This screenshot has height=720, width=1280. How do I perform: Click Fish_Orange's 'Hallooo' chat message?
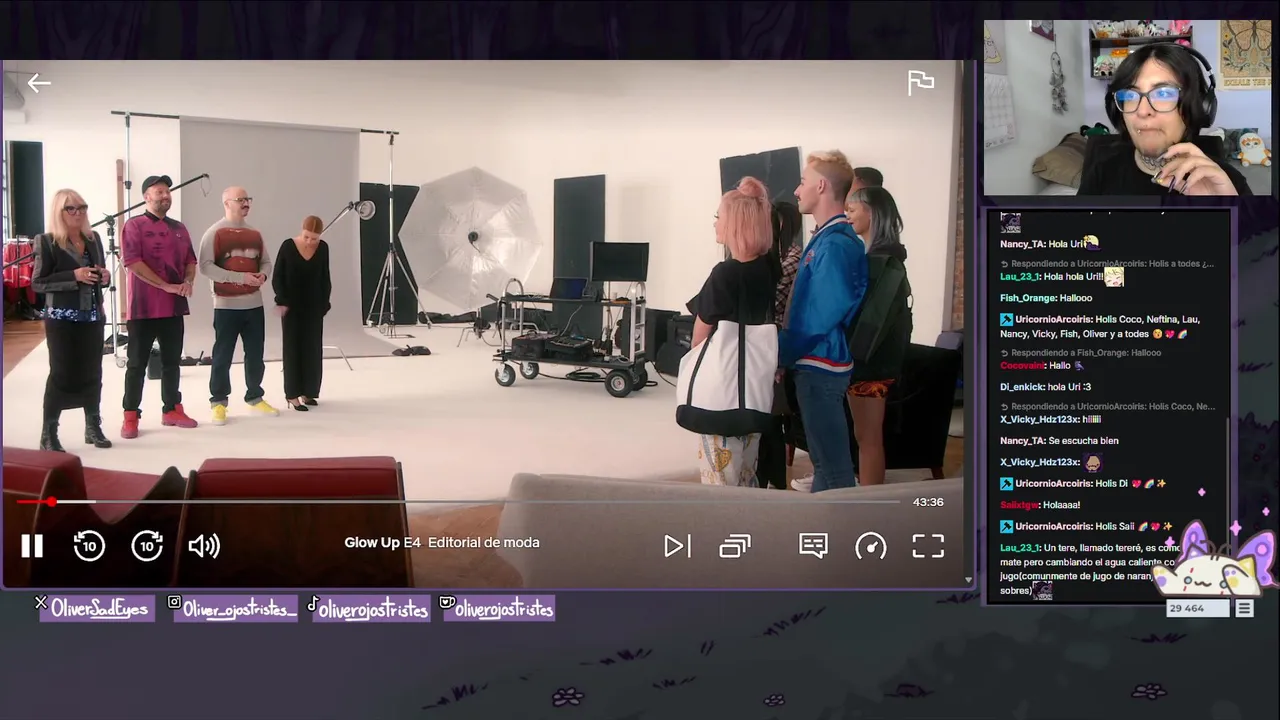1046,298
